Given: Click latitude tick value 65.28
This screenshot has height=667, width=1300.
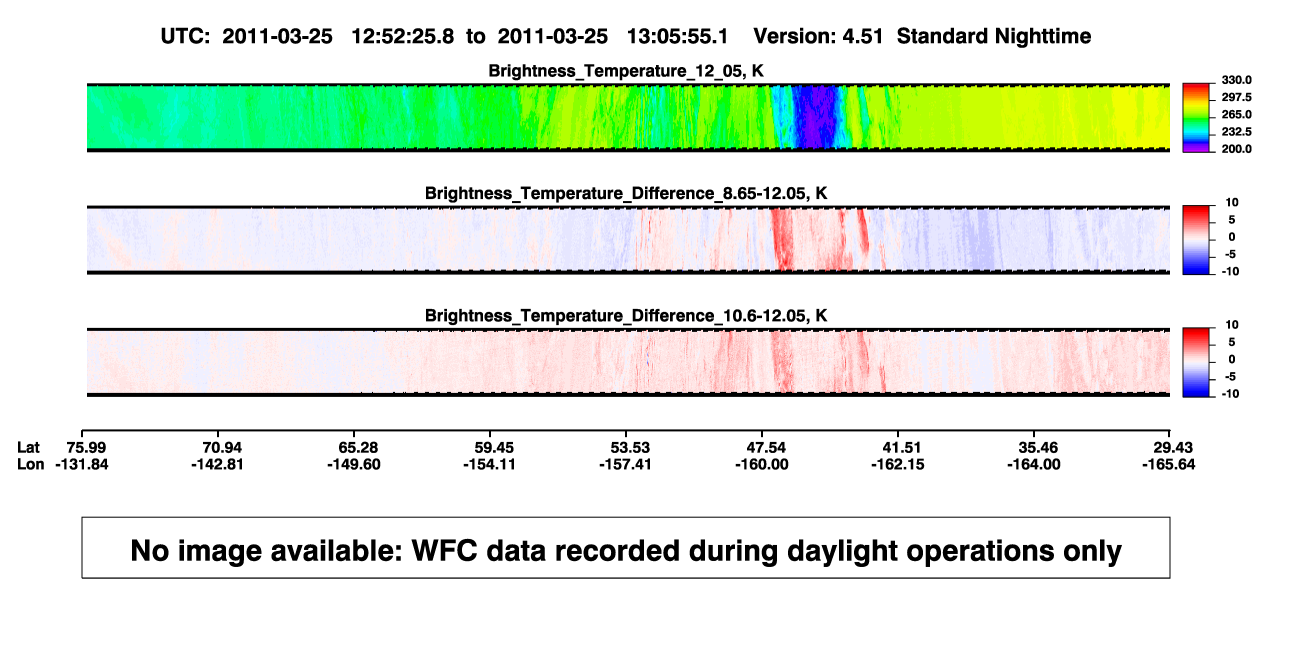Looking at the screenshot, I should (358, 446).
